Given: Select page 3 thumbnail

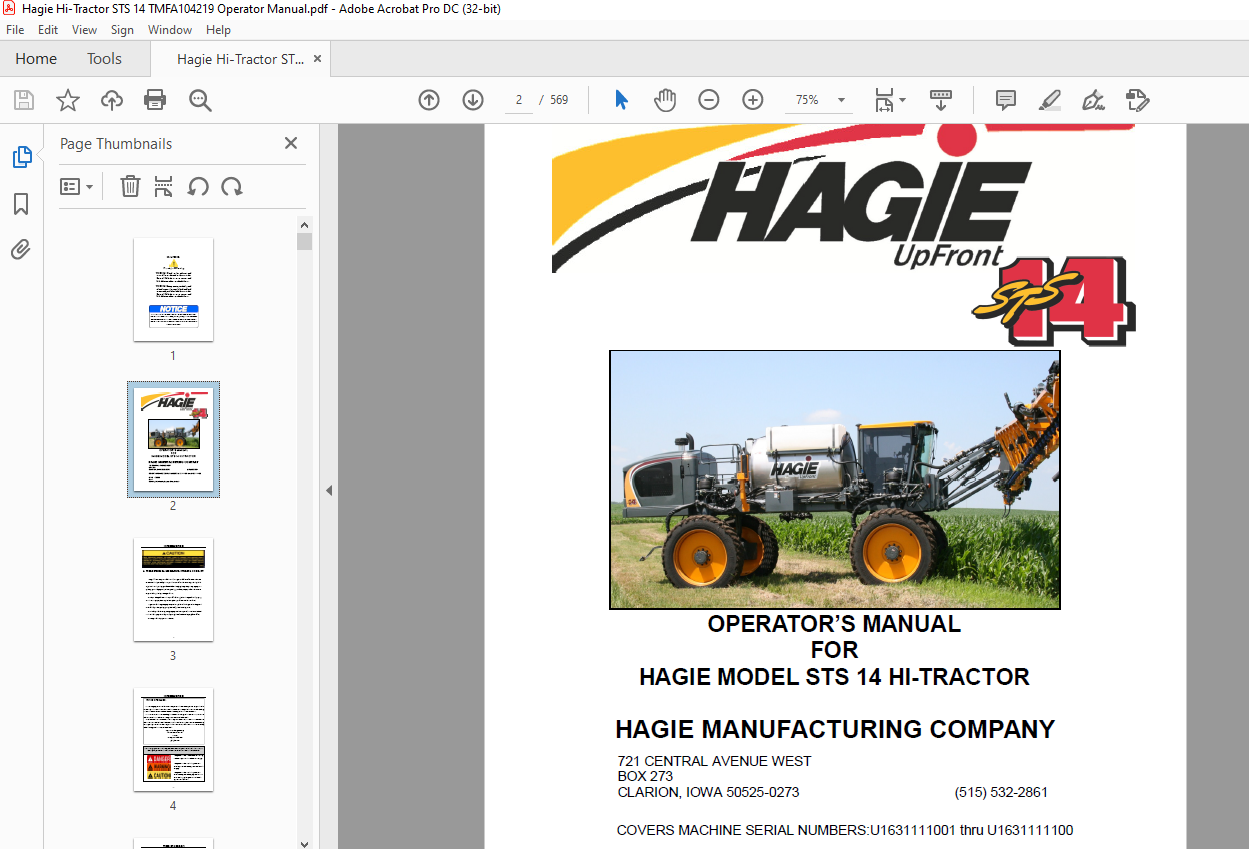Looking at the screenshot, I should (173, 590).
